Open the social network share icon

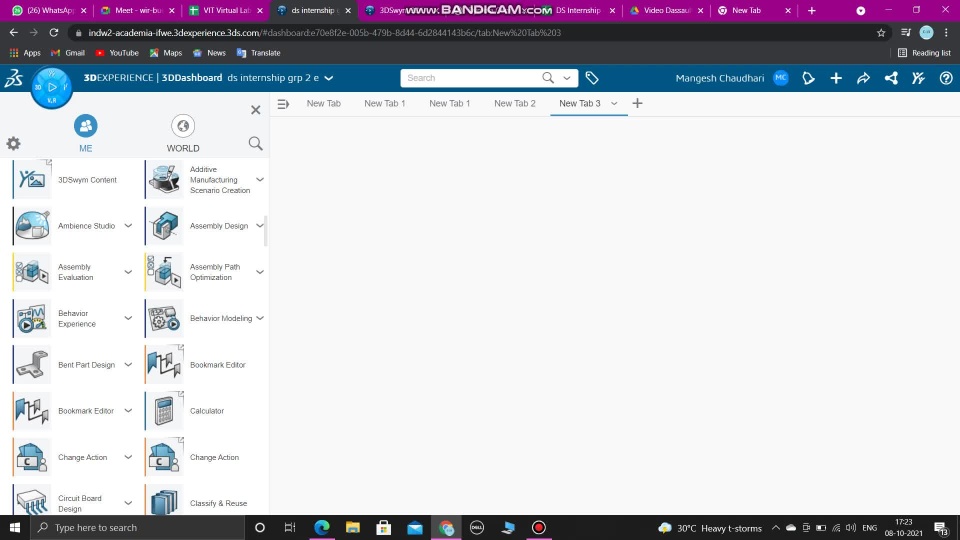click(x=891, y=78)
